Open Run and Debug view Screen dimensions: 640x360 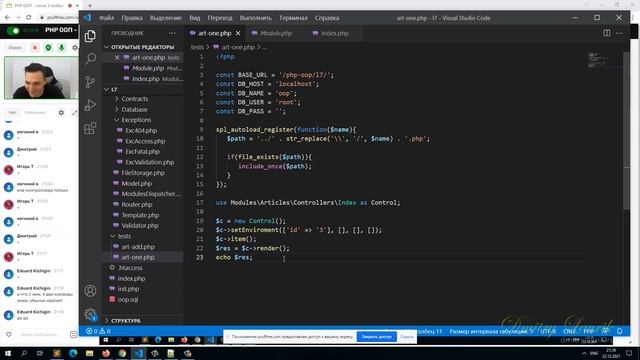point(90,105)
